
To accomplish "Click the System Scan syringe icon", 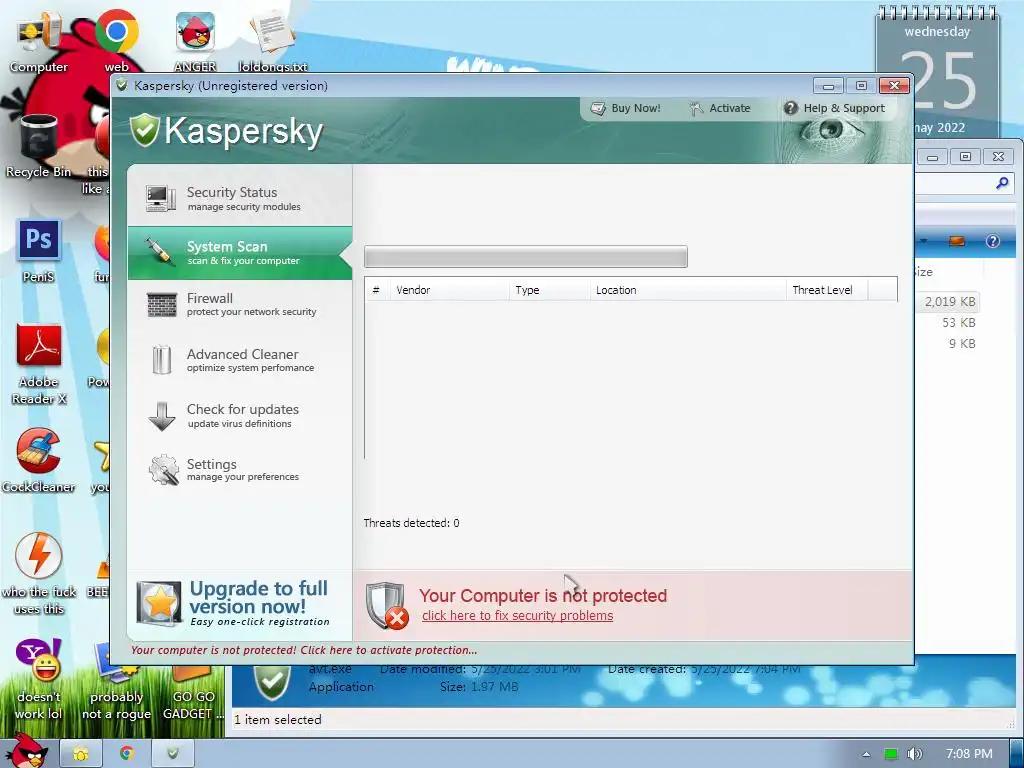I will click(x=159, y=252).
